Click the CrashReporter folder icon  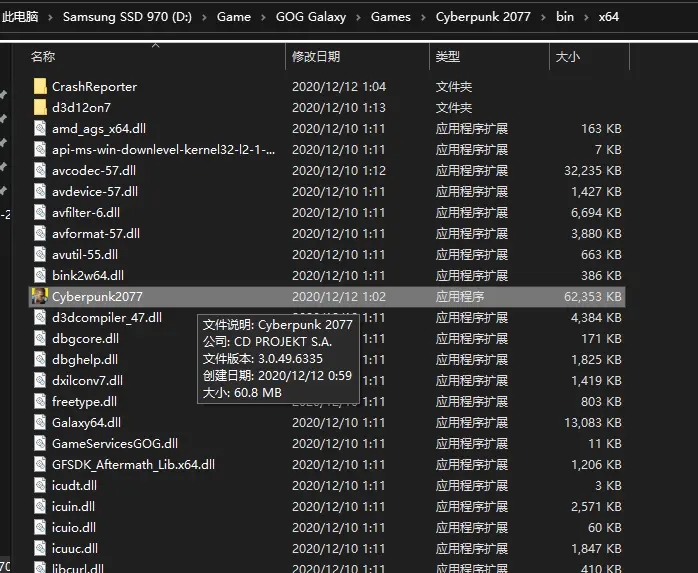point(40,86)
